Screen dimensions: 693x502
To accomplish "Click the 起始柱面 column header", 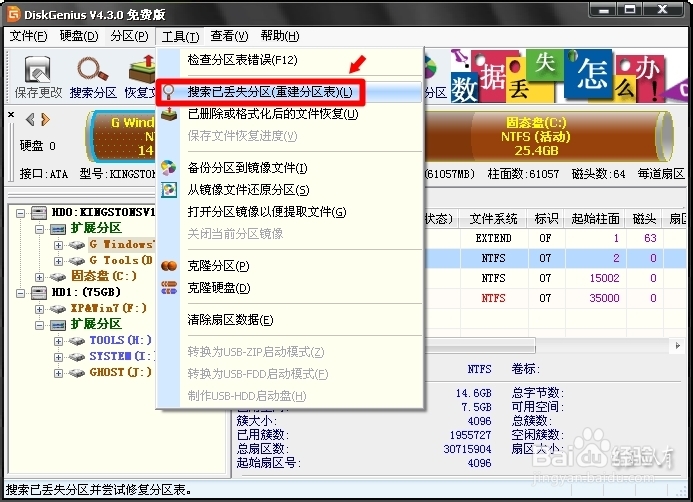I will 595,219.
